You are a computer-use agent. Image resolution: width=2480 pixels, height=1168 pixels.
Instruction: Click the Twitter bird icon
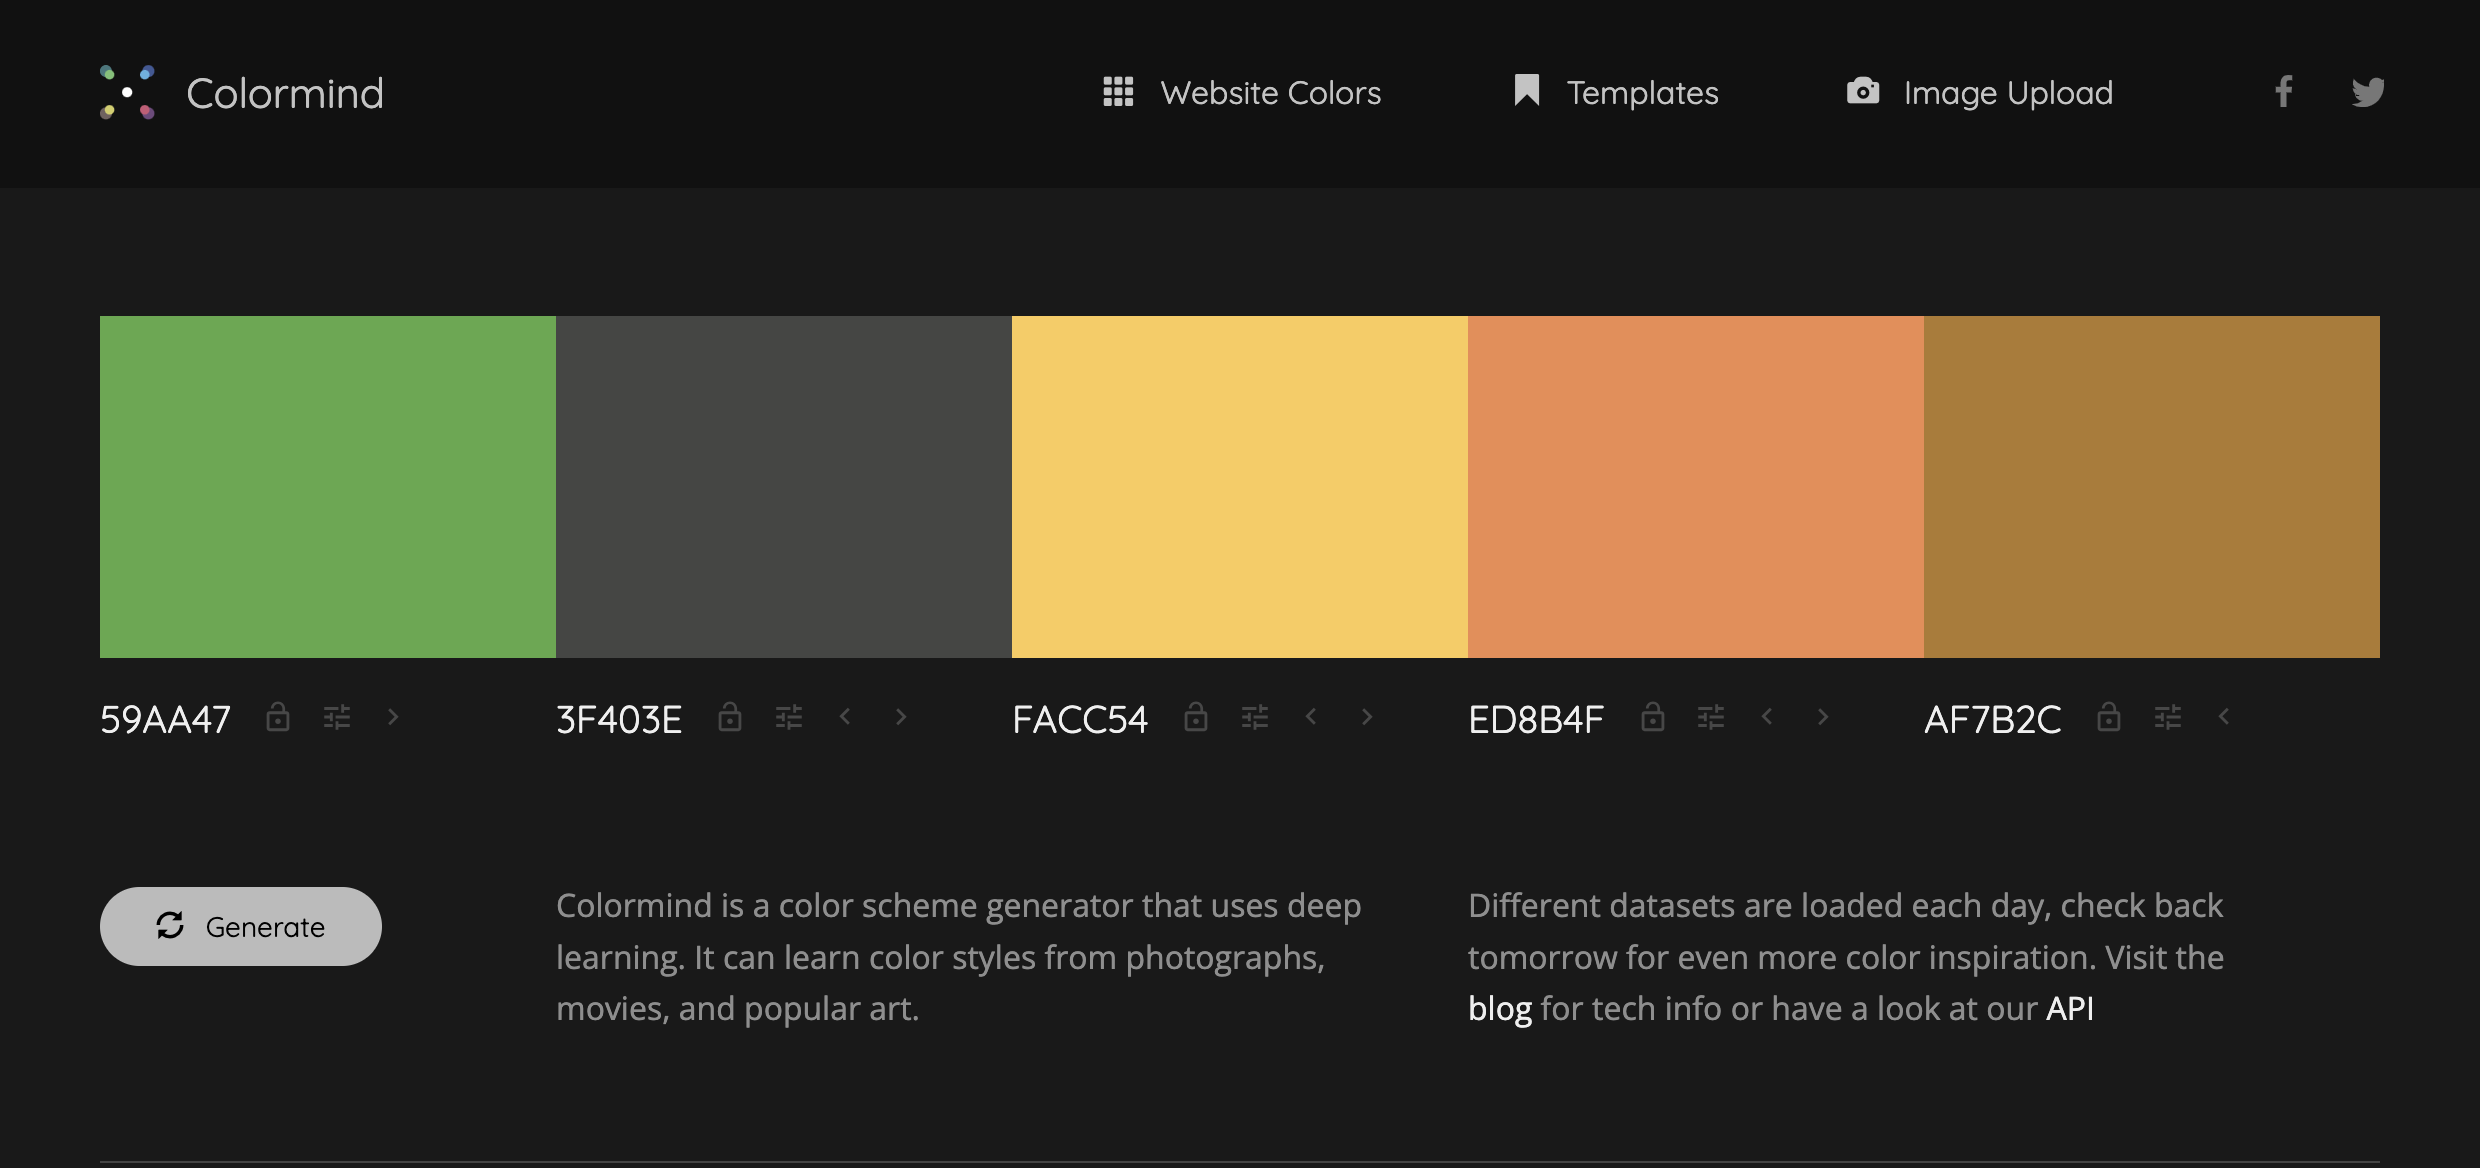click(2367, 92)
